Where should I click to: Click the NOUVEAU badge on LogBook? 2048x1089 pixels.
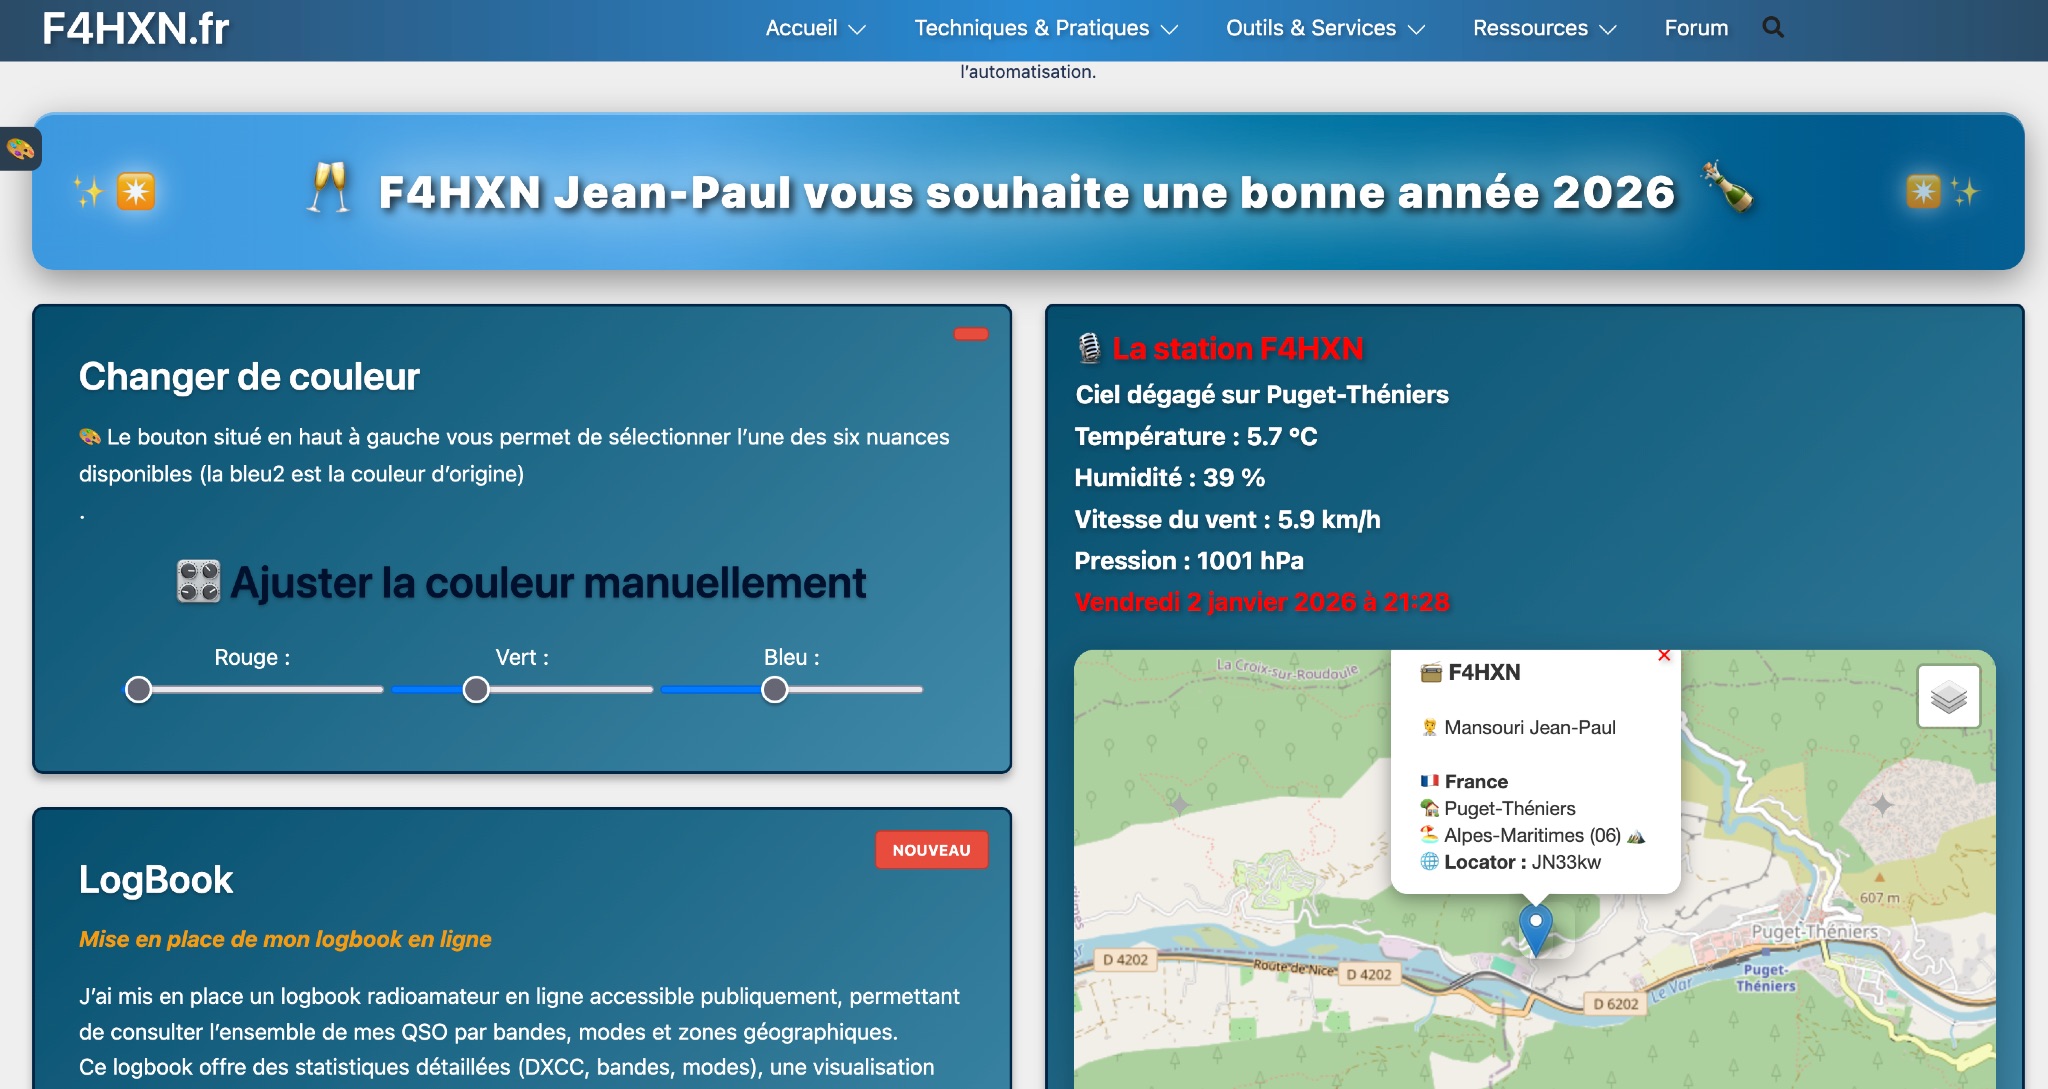click(x=931, y=850)
